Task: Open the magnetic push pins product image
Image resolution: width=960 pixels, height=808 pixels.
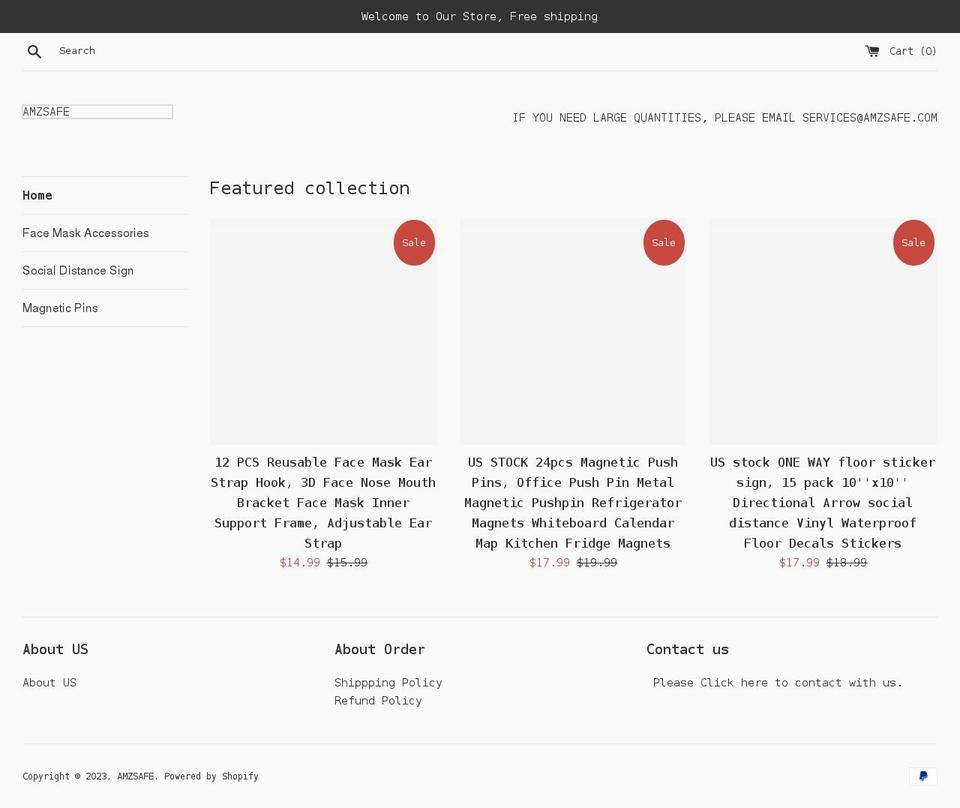Action: point(573,331)
